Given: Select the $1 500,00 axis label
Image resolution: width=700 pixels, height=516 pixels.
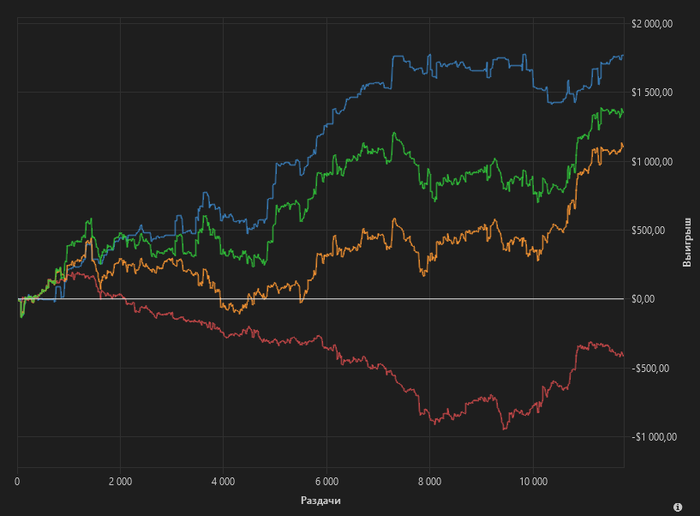Looking at the screenshot, I should pyautogui.click(x=652, y=92).
